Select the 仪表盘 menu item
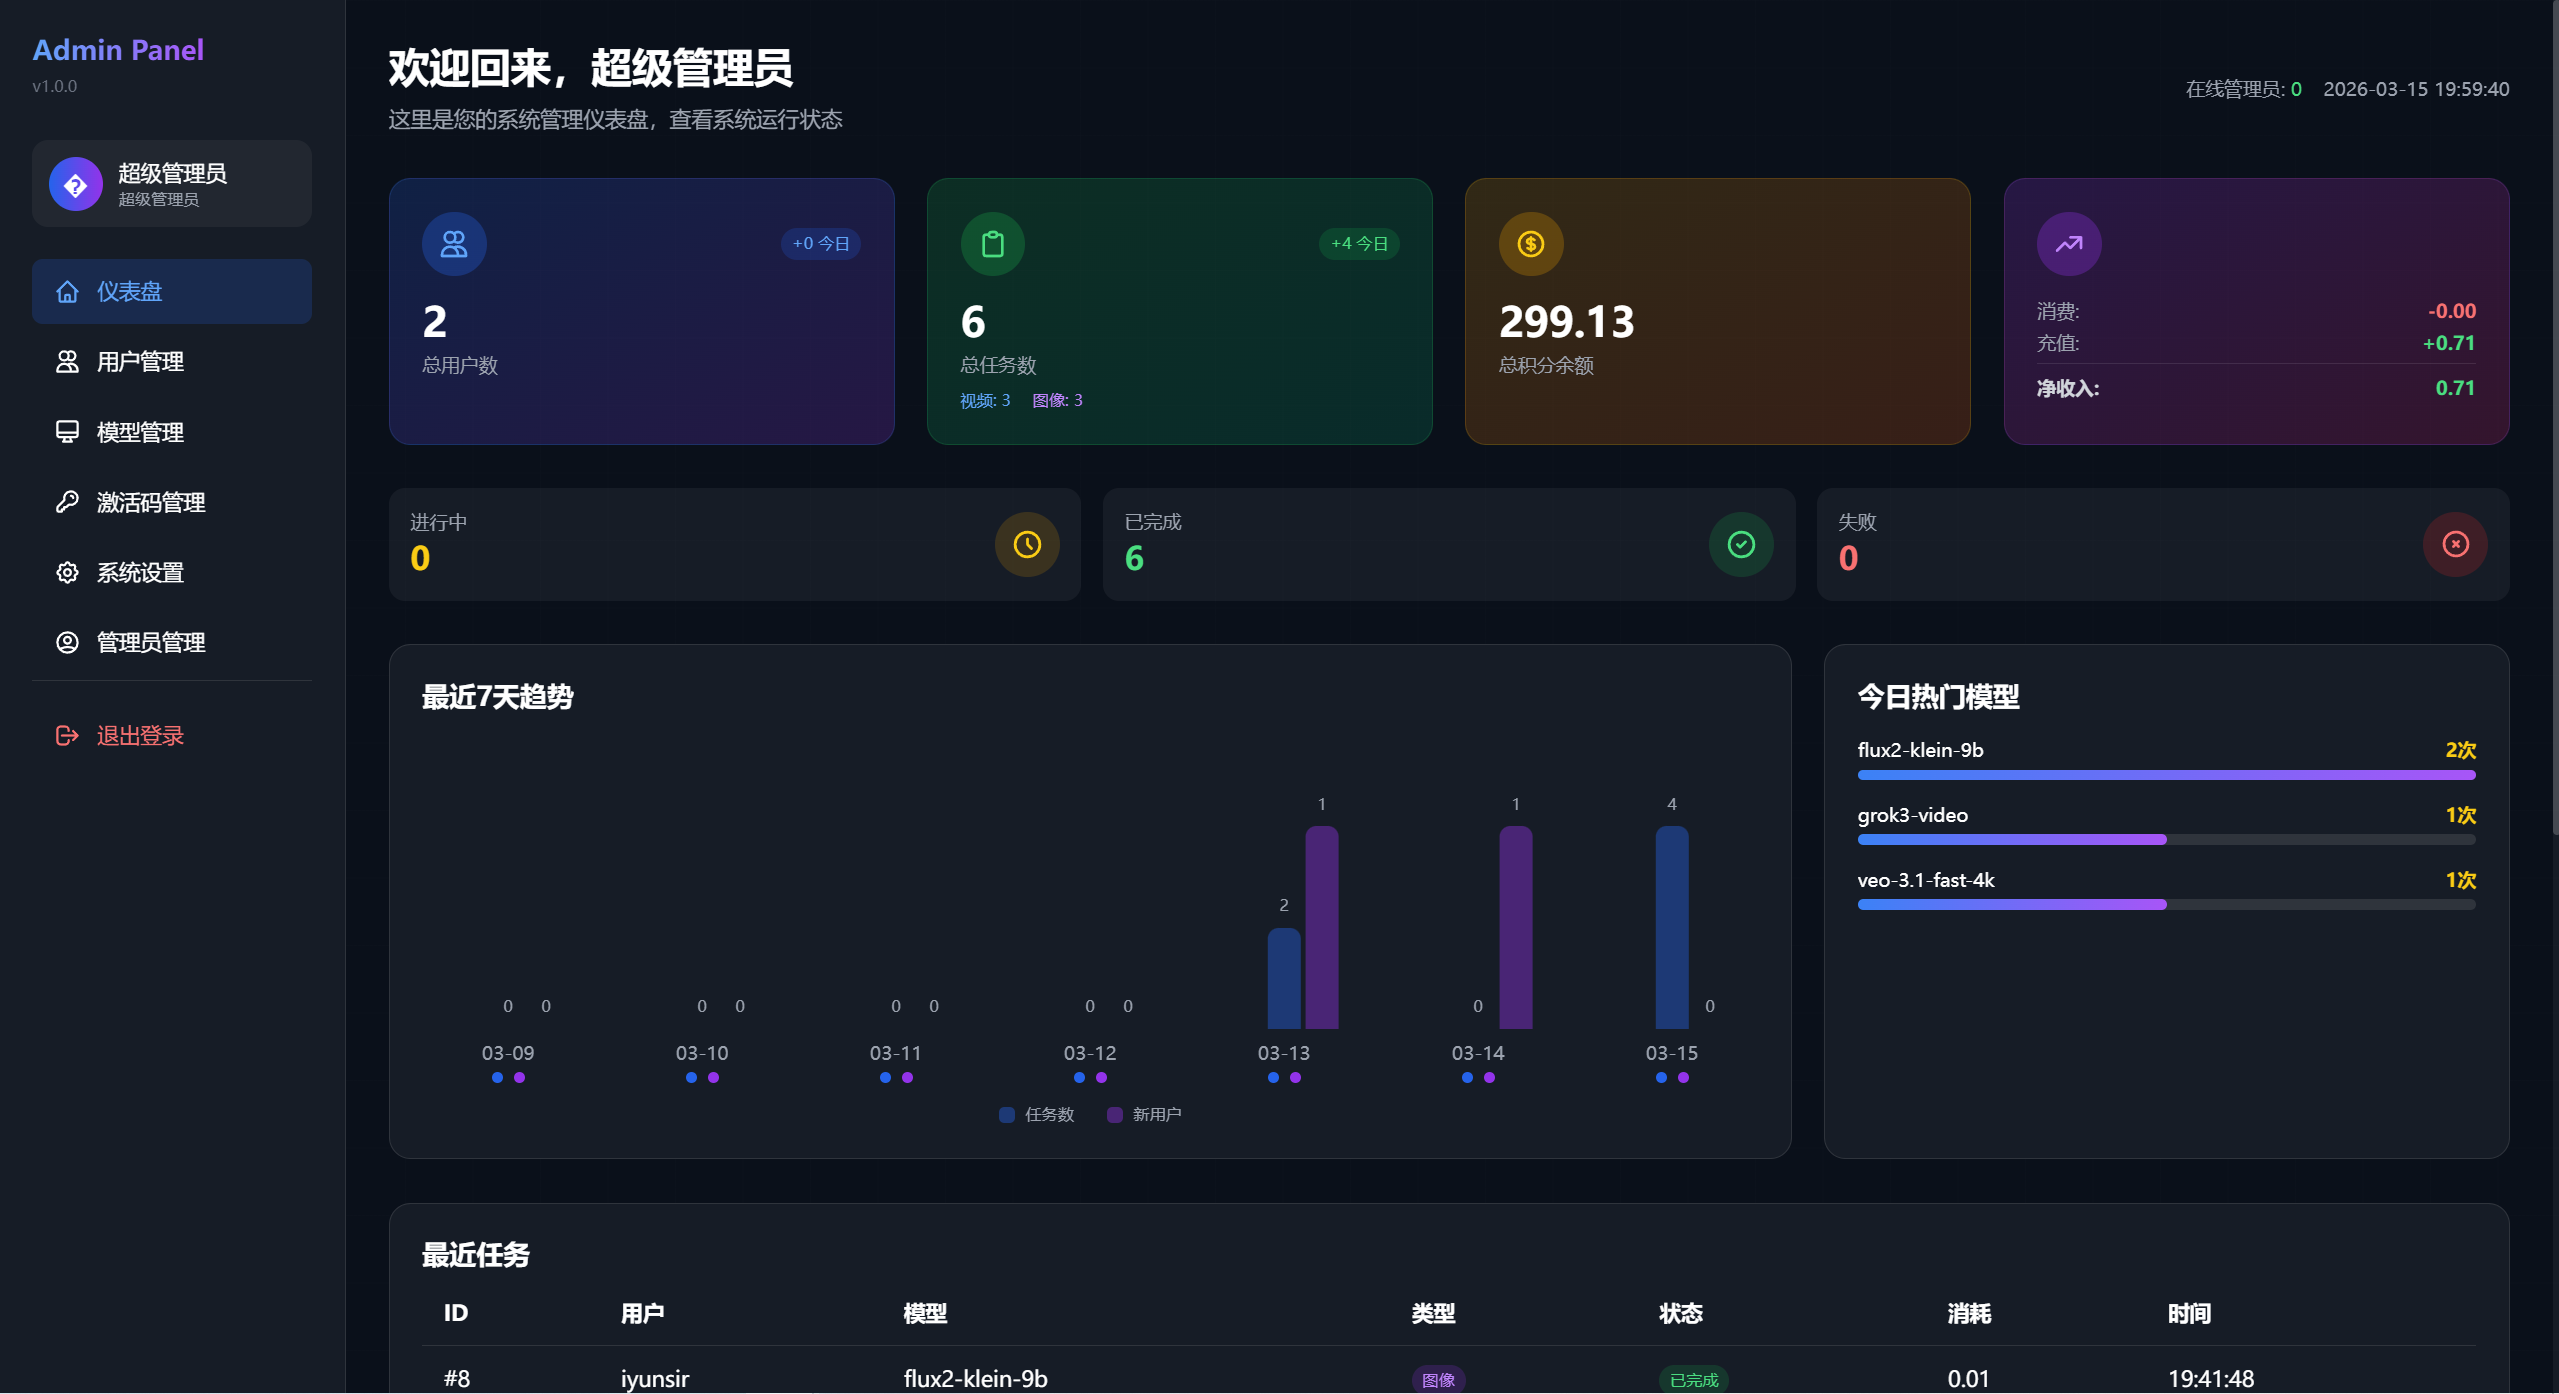 172,291
